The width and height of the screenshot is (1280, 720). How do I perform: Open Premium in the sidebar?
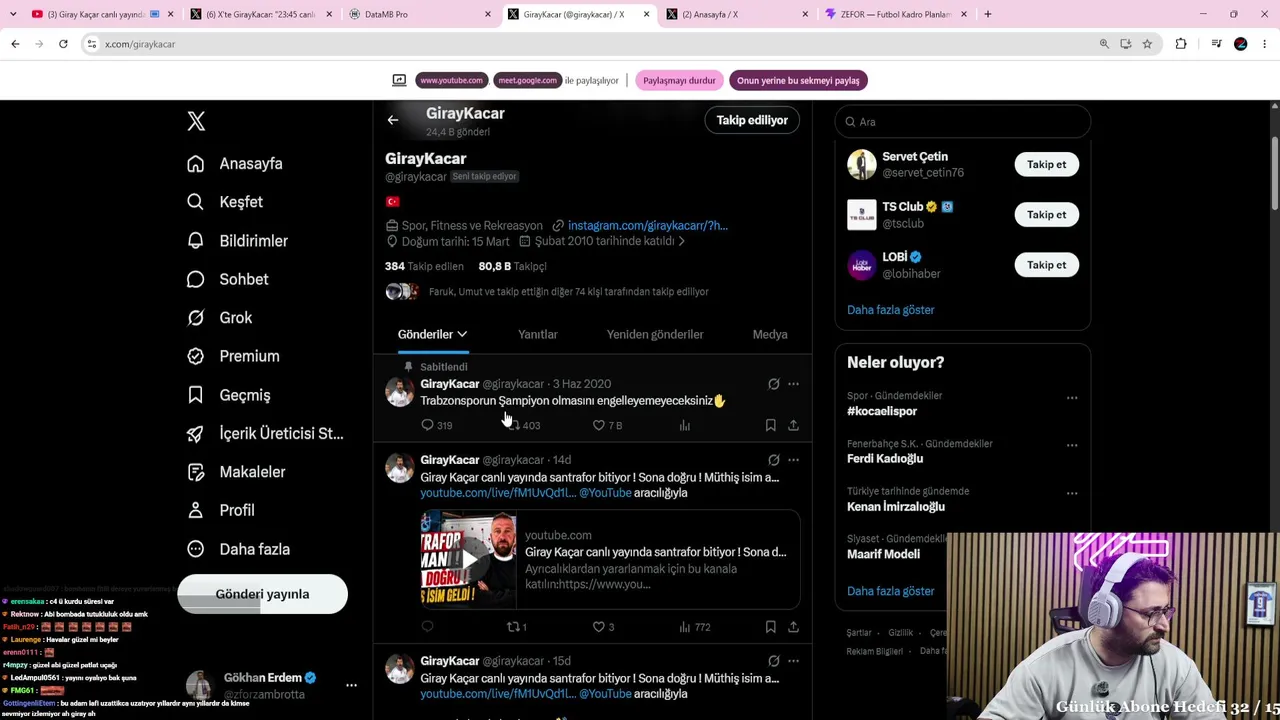233,356
